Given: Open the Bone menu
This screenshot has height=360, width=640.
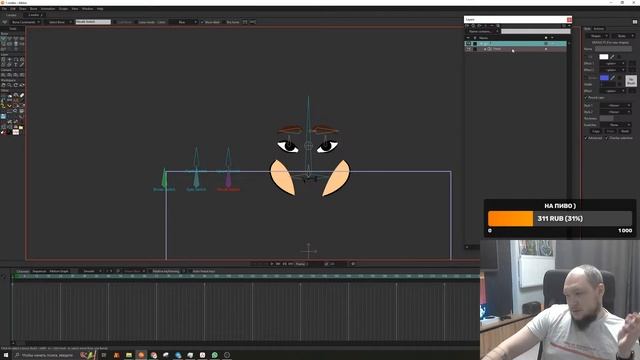Looking at the screenshot, I should click(33, 9).
